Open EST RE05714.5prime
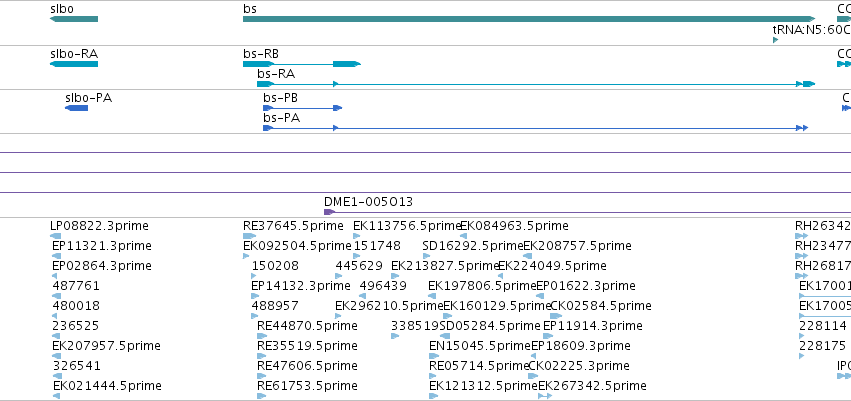 point(479,366)
